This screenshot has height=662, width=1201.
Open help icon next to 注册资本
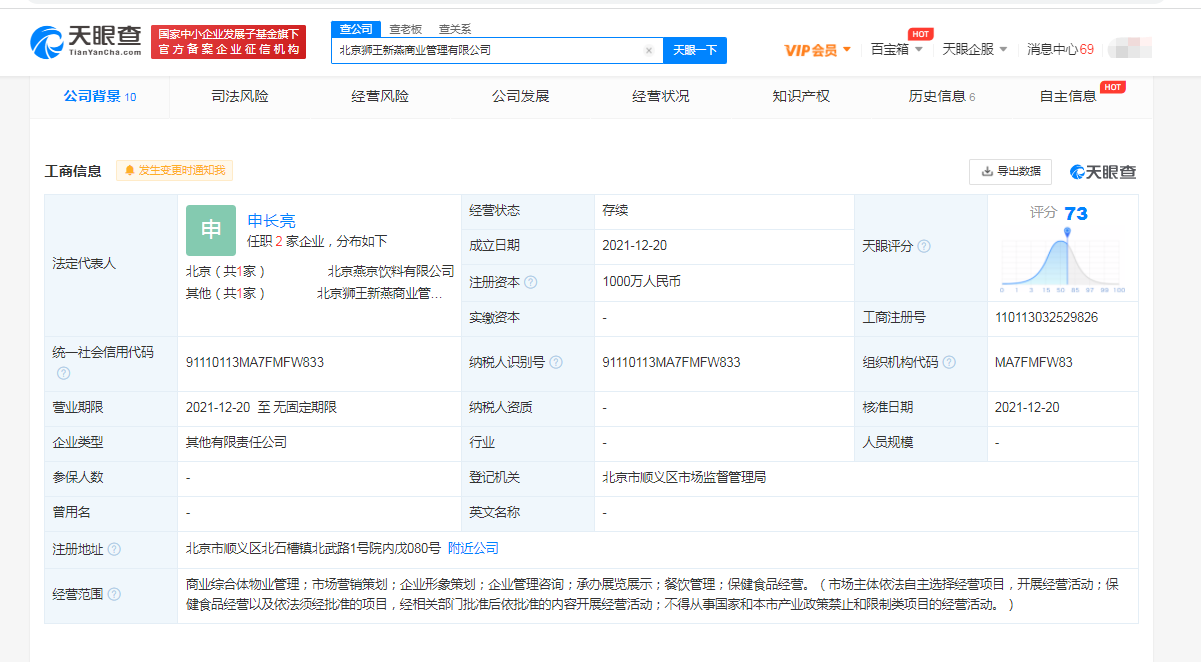pos(531,283)
